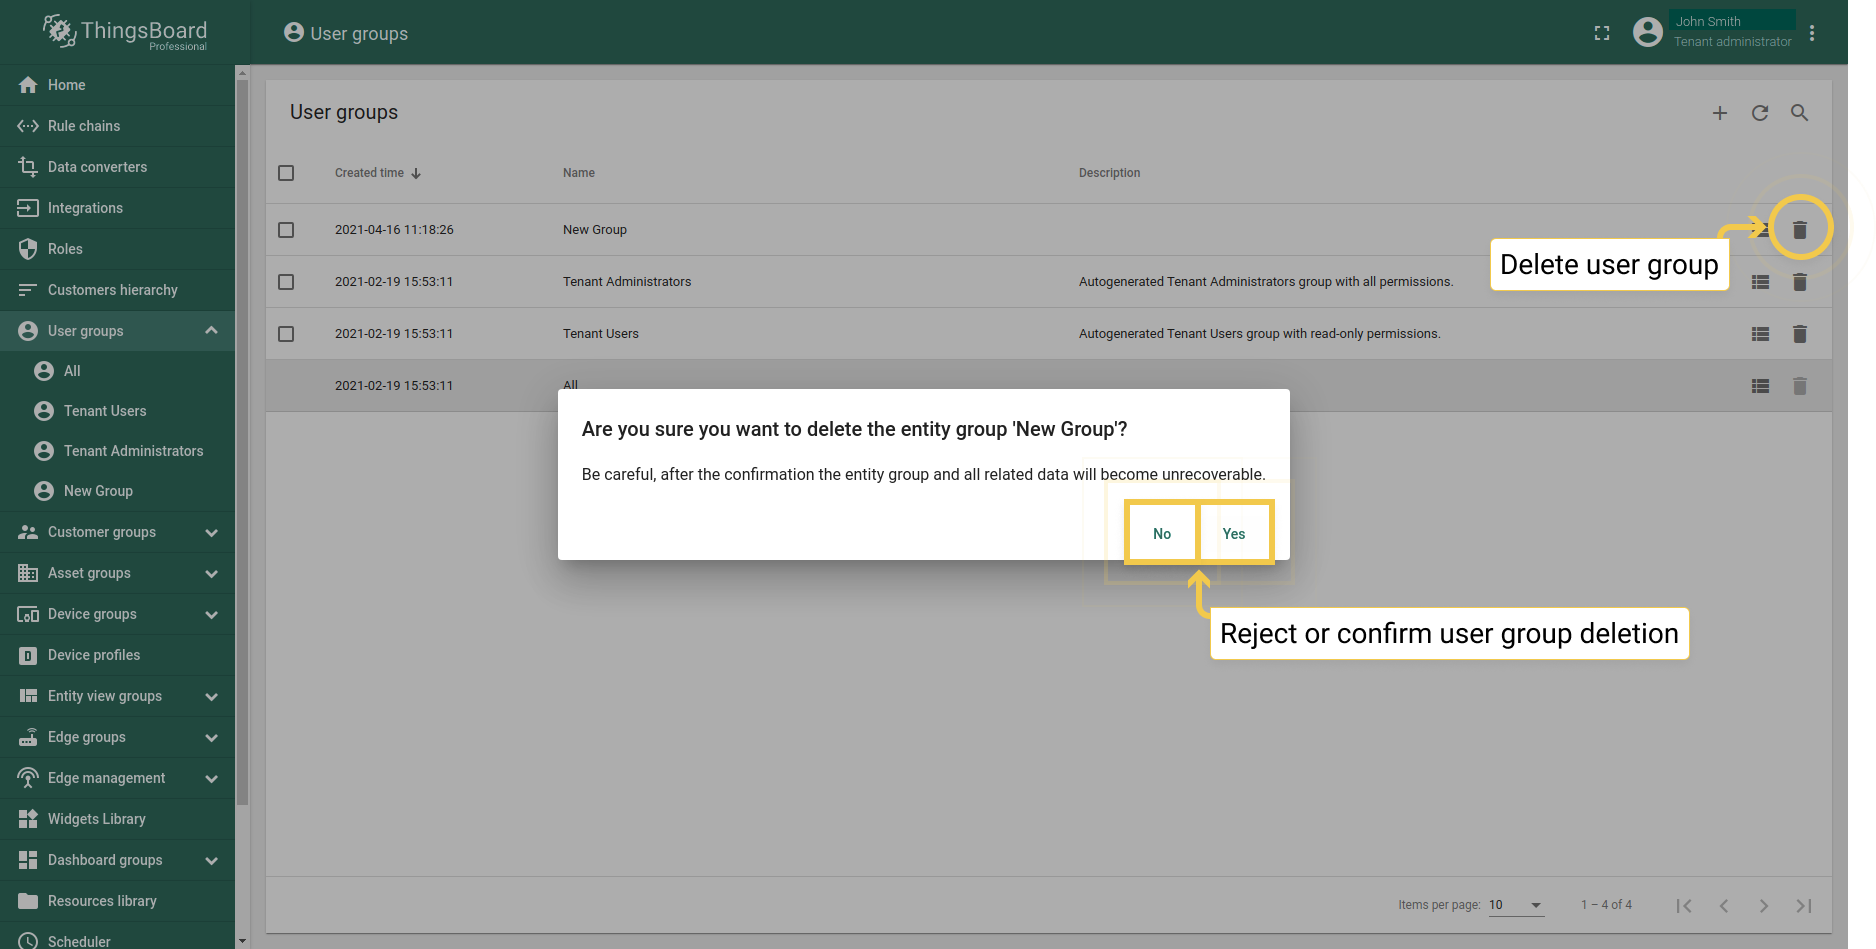Open group details icon for Tenant Administrators row
Image resolution: width=1876 pixels, height=949 pixels.
tap(1760, 282)
